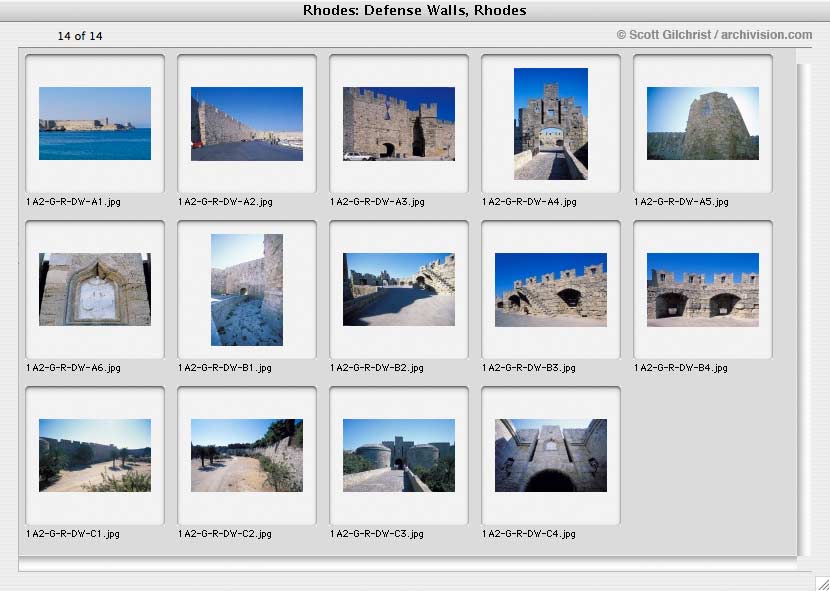The image size is (830, 591).
Task: Select the carved stone niche thumbnail A6
Action: coord(95,289)
